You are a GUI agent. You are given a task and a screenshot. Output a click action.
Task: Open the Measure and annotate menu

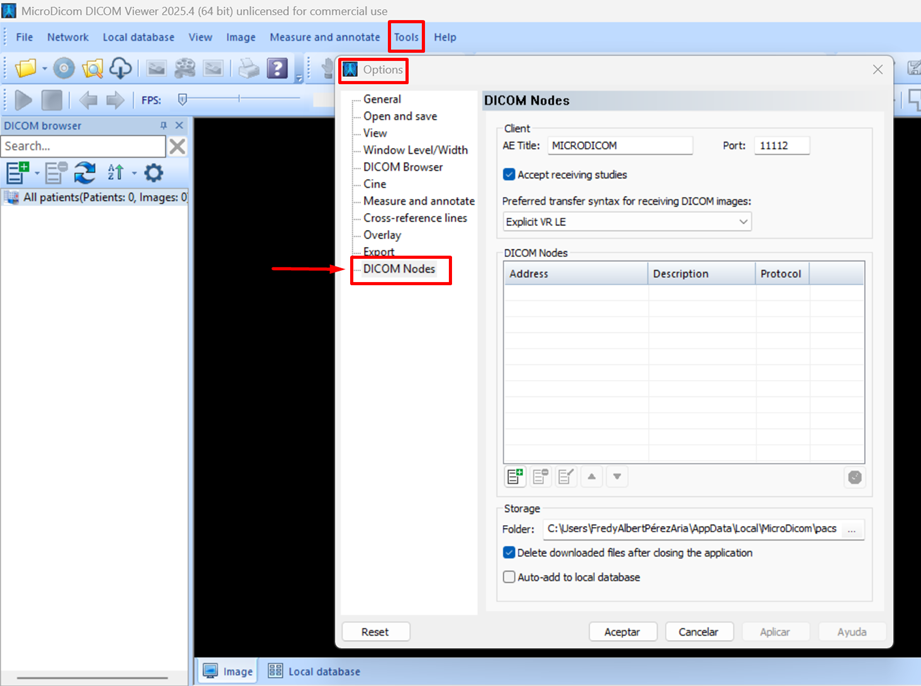(x=324, y=37)
